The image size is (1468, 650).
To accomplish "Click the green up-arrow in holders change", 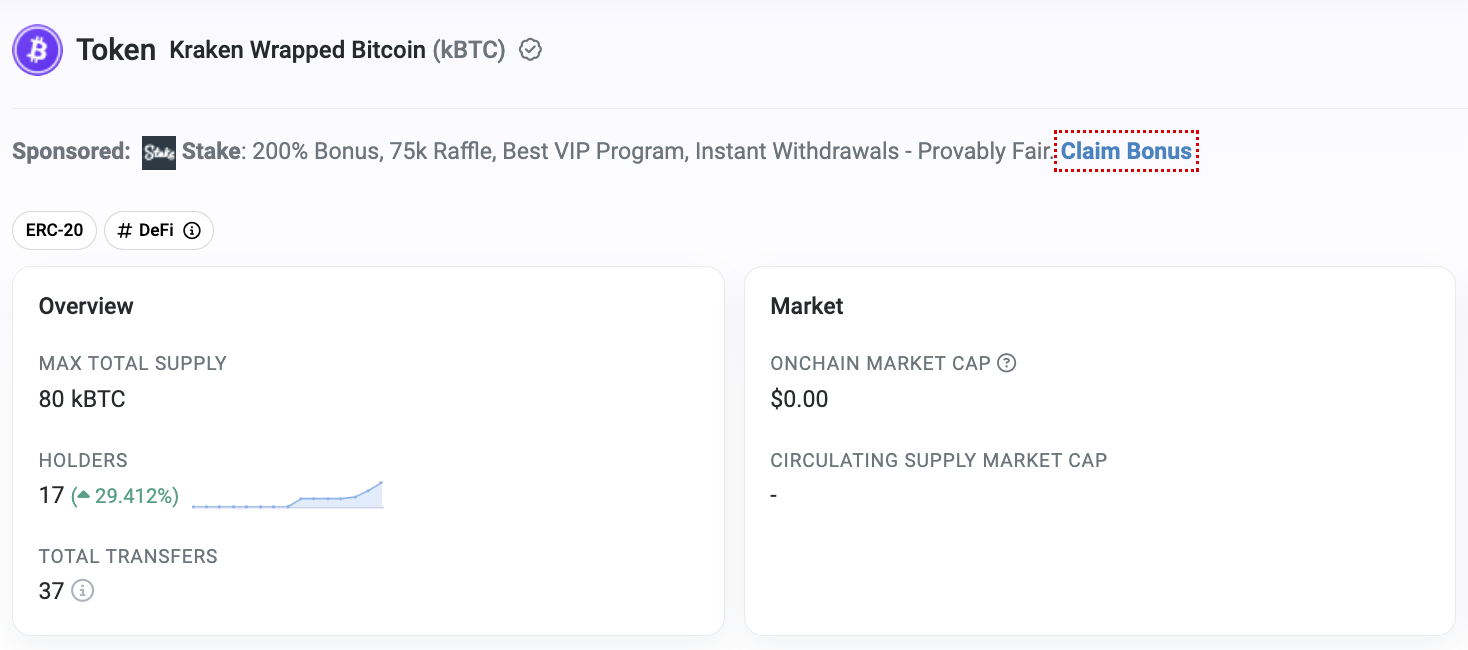I will (84, 495).
